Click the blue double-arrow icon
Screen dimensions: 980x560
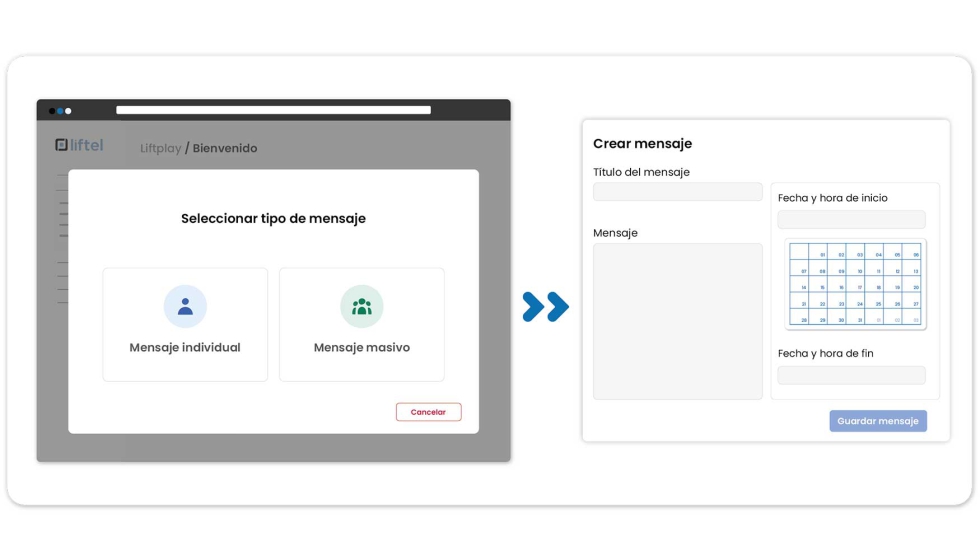(x=545, y=307)
